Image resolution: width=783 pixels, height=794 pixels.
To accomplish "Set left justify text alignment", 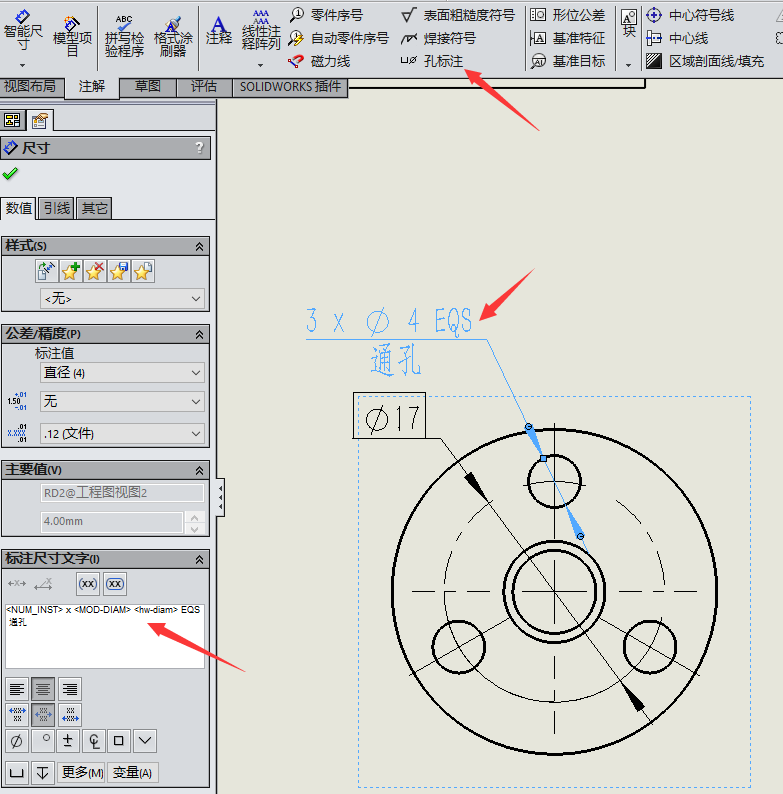I will (x=17, y=689).
